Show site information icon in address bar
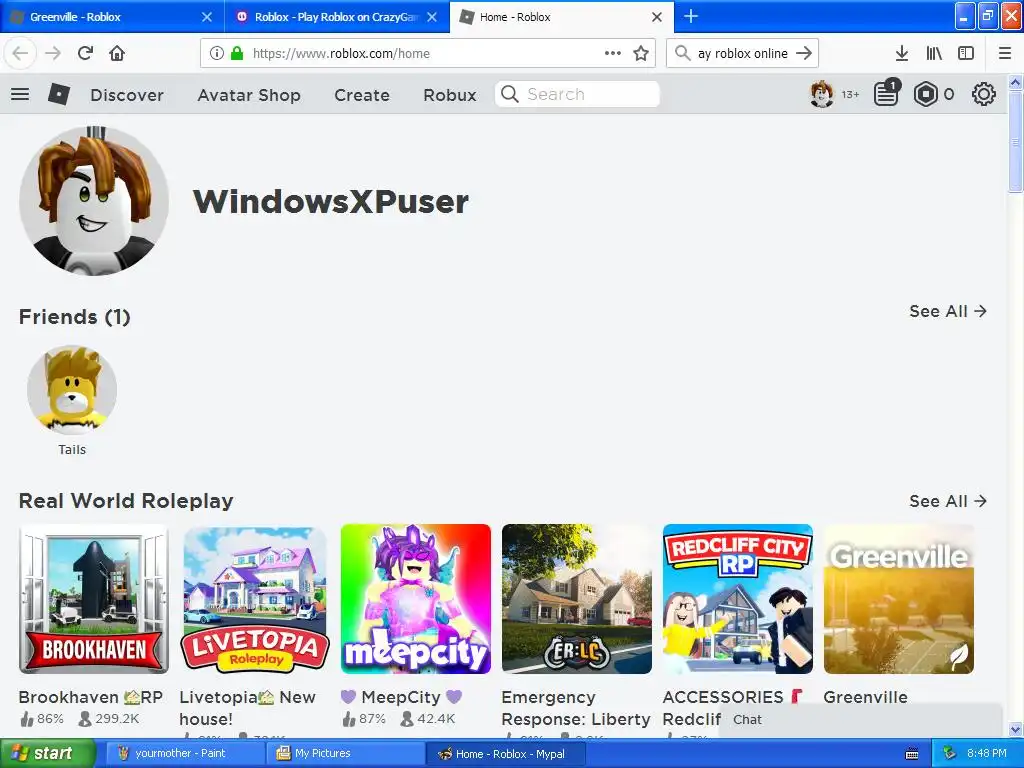 click(217, 54)
